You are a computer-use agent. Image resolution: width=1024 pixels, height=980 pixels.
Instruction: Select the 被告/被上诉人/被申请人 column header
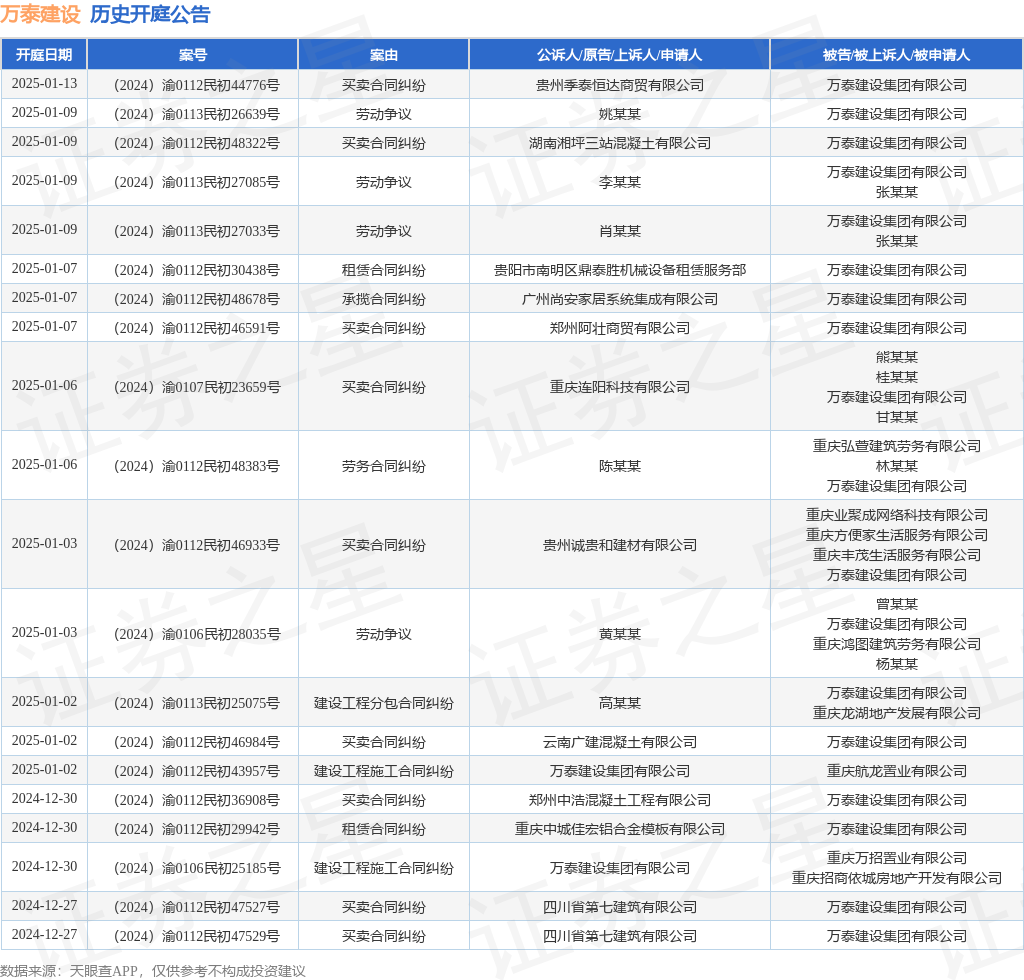tap(896, 55)
